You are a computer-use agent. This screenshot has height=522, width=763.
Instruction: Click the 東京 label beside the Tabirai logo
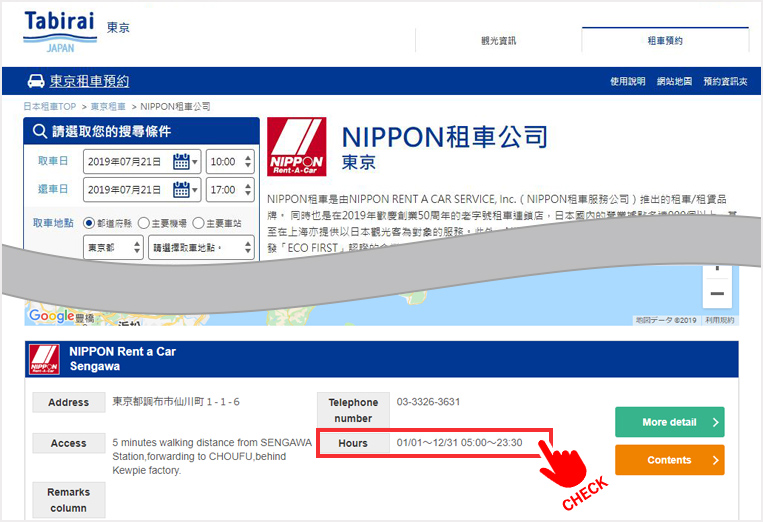tap(118, 27)
